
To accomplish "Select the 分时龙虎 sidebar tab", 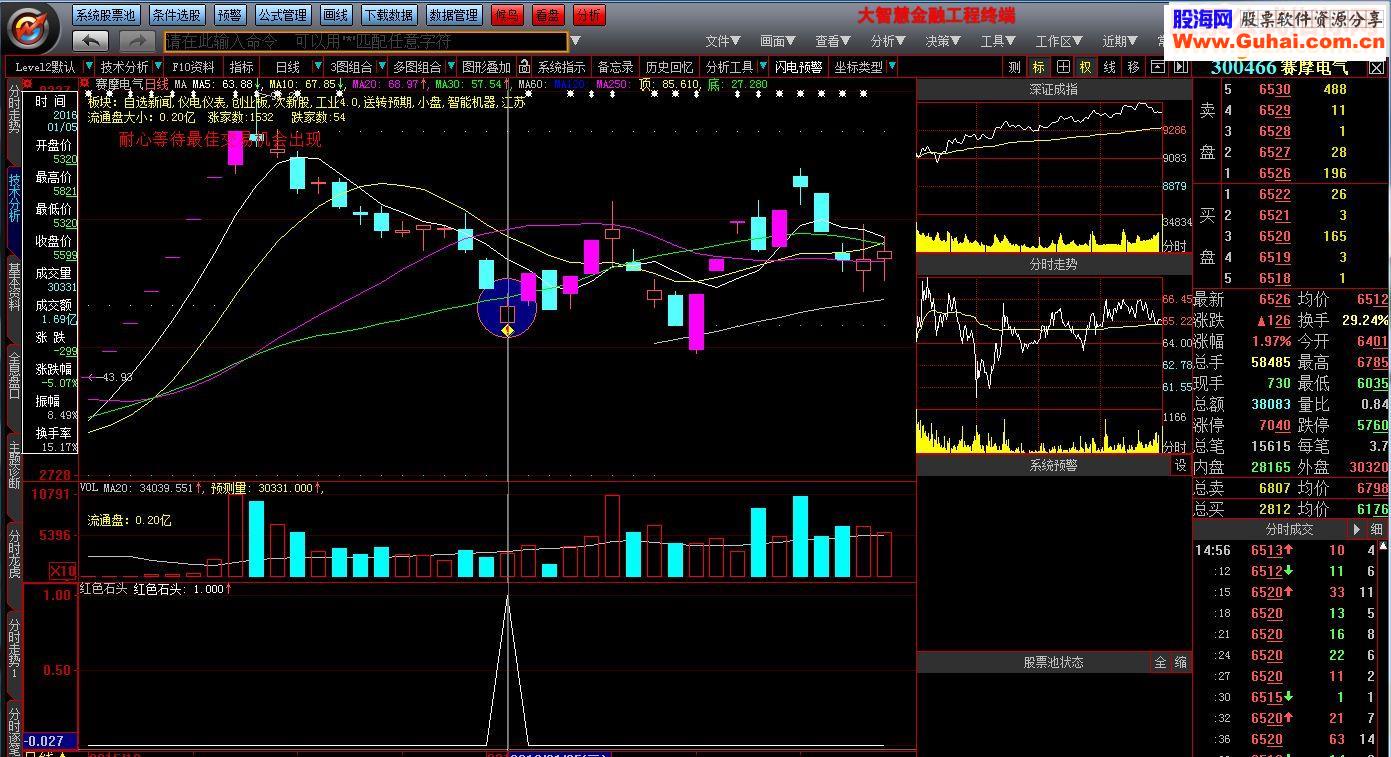I will pyautogui.click(x=14, y=553).
